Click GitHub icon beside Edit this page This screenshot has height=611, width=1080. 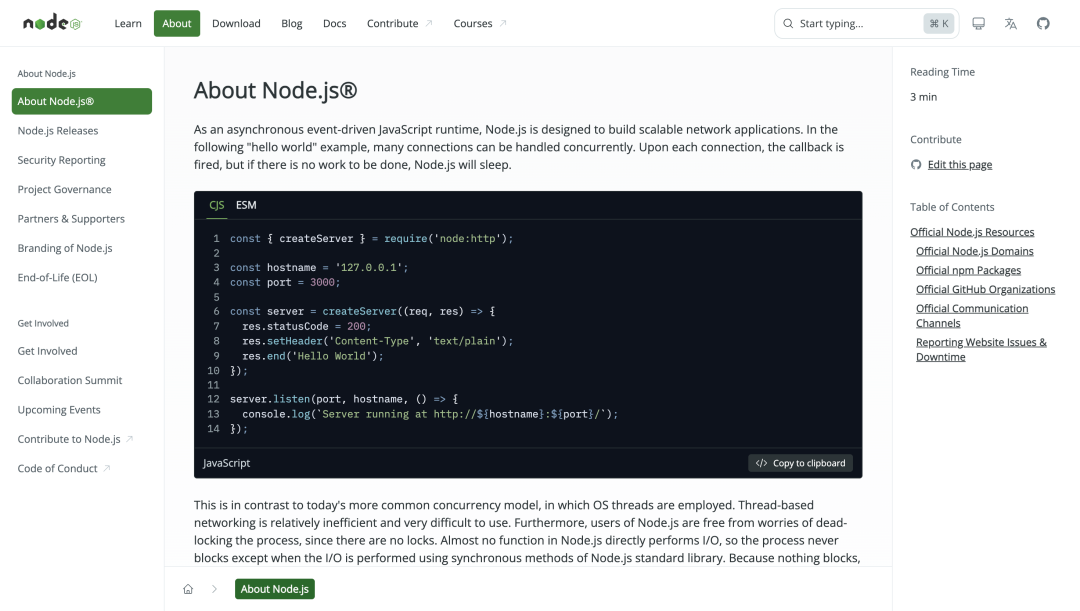915,165
